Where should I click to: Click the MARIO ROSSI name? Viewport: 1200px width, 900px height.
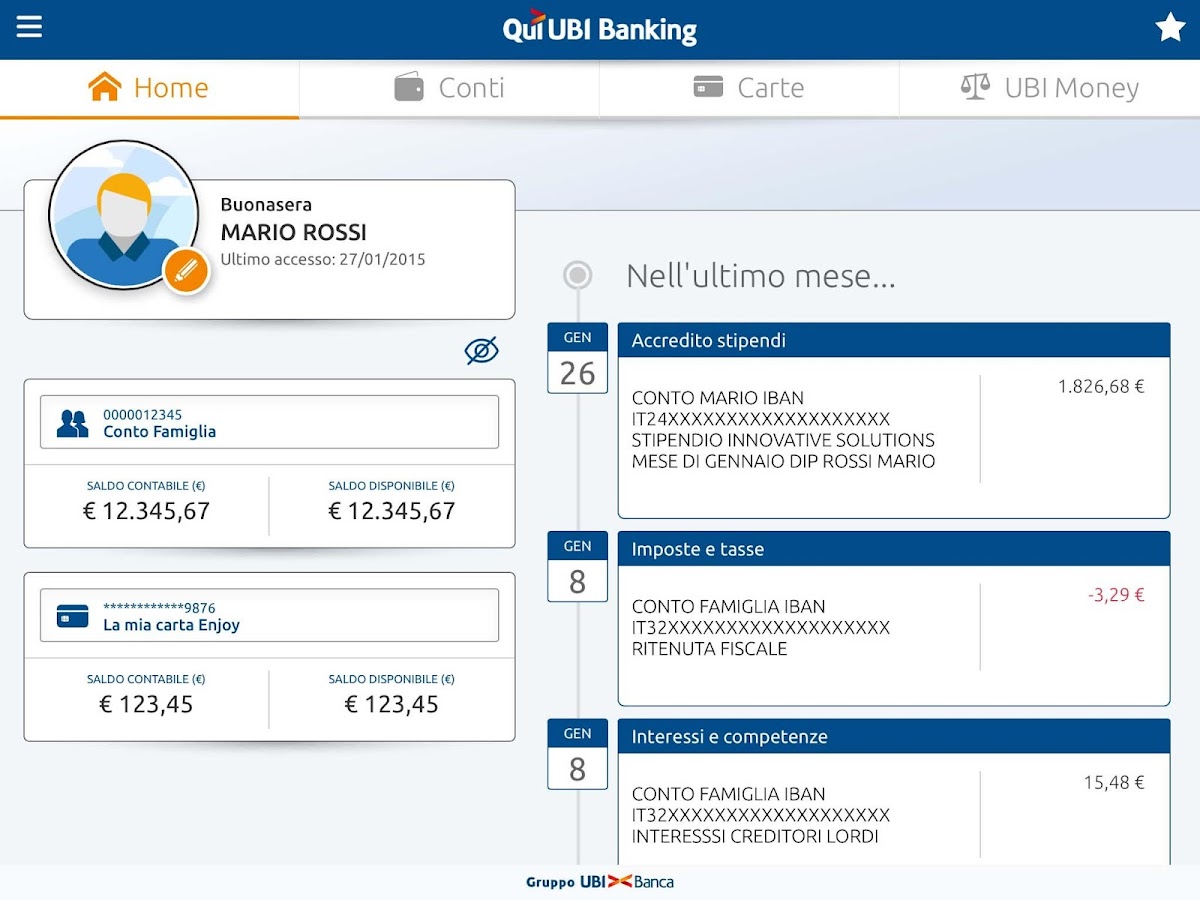click(x=294, y=232)
